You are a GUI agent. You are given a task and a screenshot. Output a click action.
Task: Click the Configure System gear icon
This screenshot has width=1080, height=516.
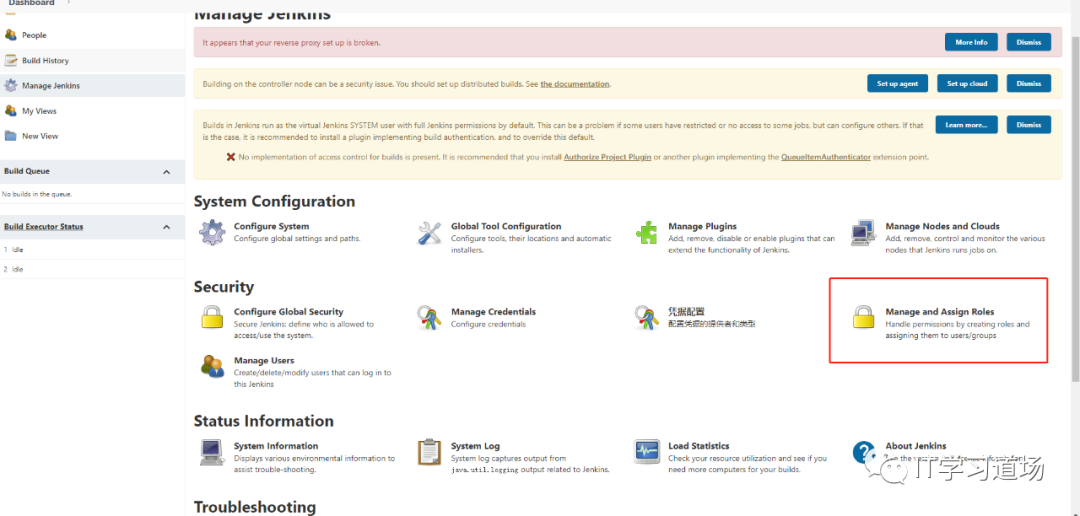(212, 233)
